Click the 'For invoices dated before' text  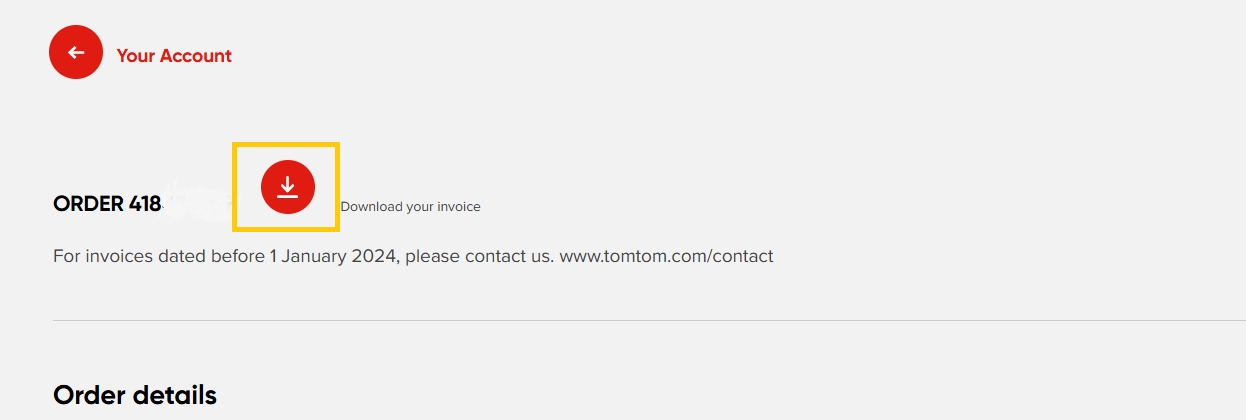(x=159, y=256)
